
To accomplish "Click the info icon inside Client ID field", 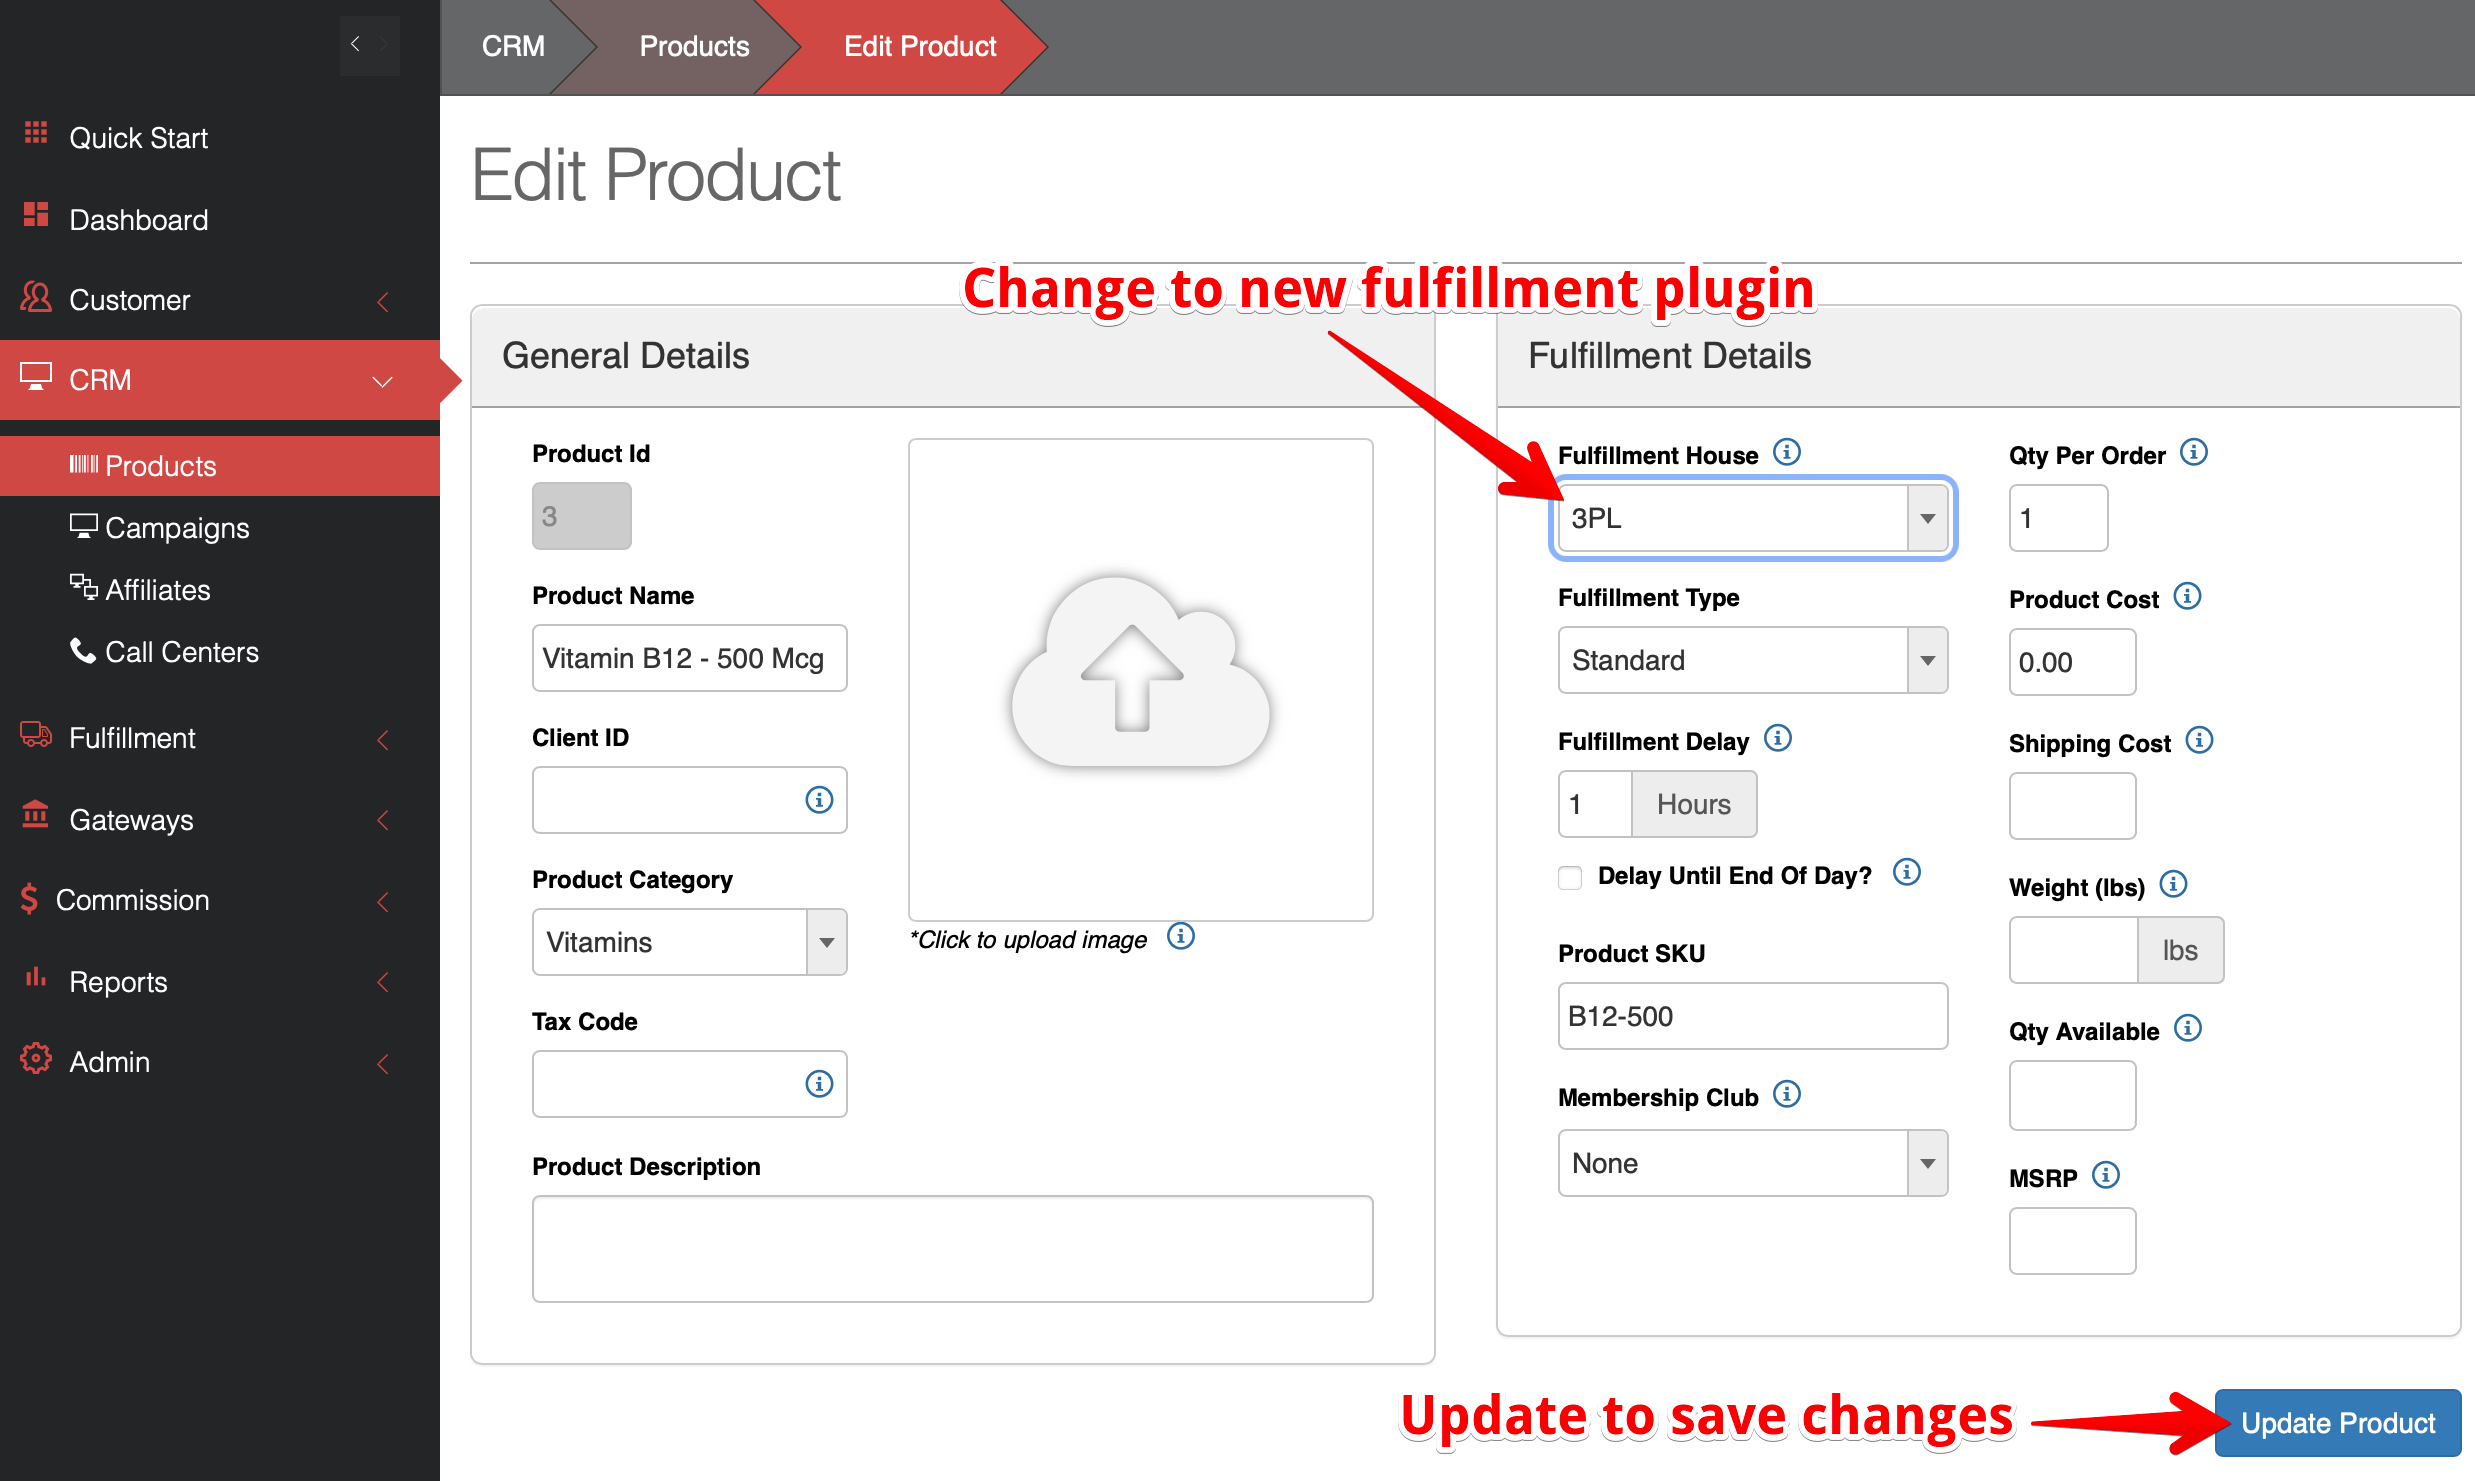I will click(x=819, y=800).
